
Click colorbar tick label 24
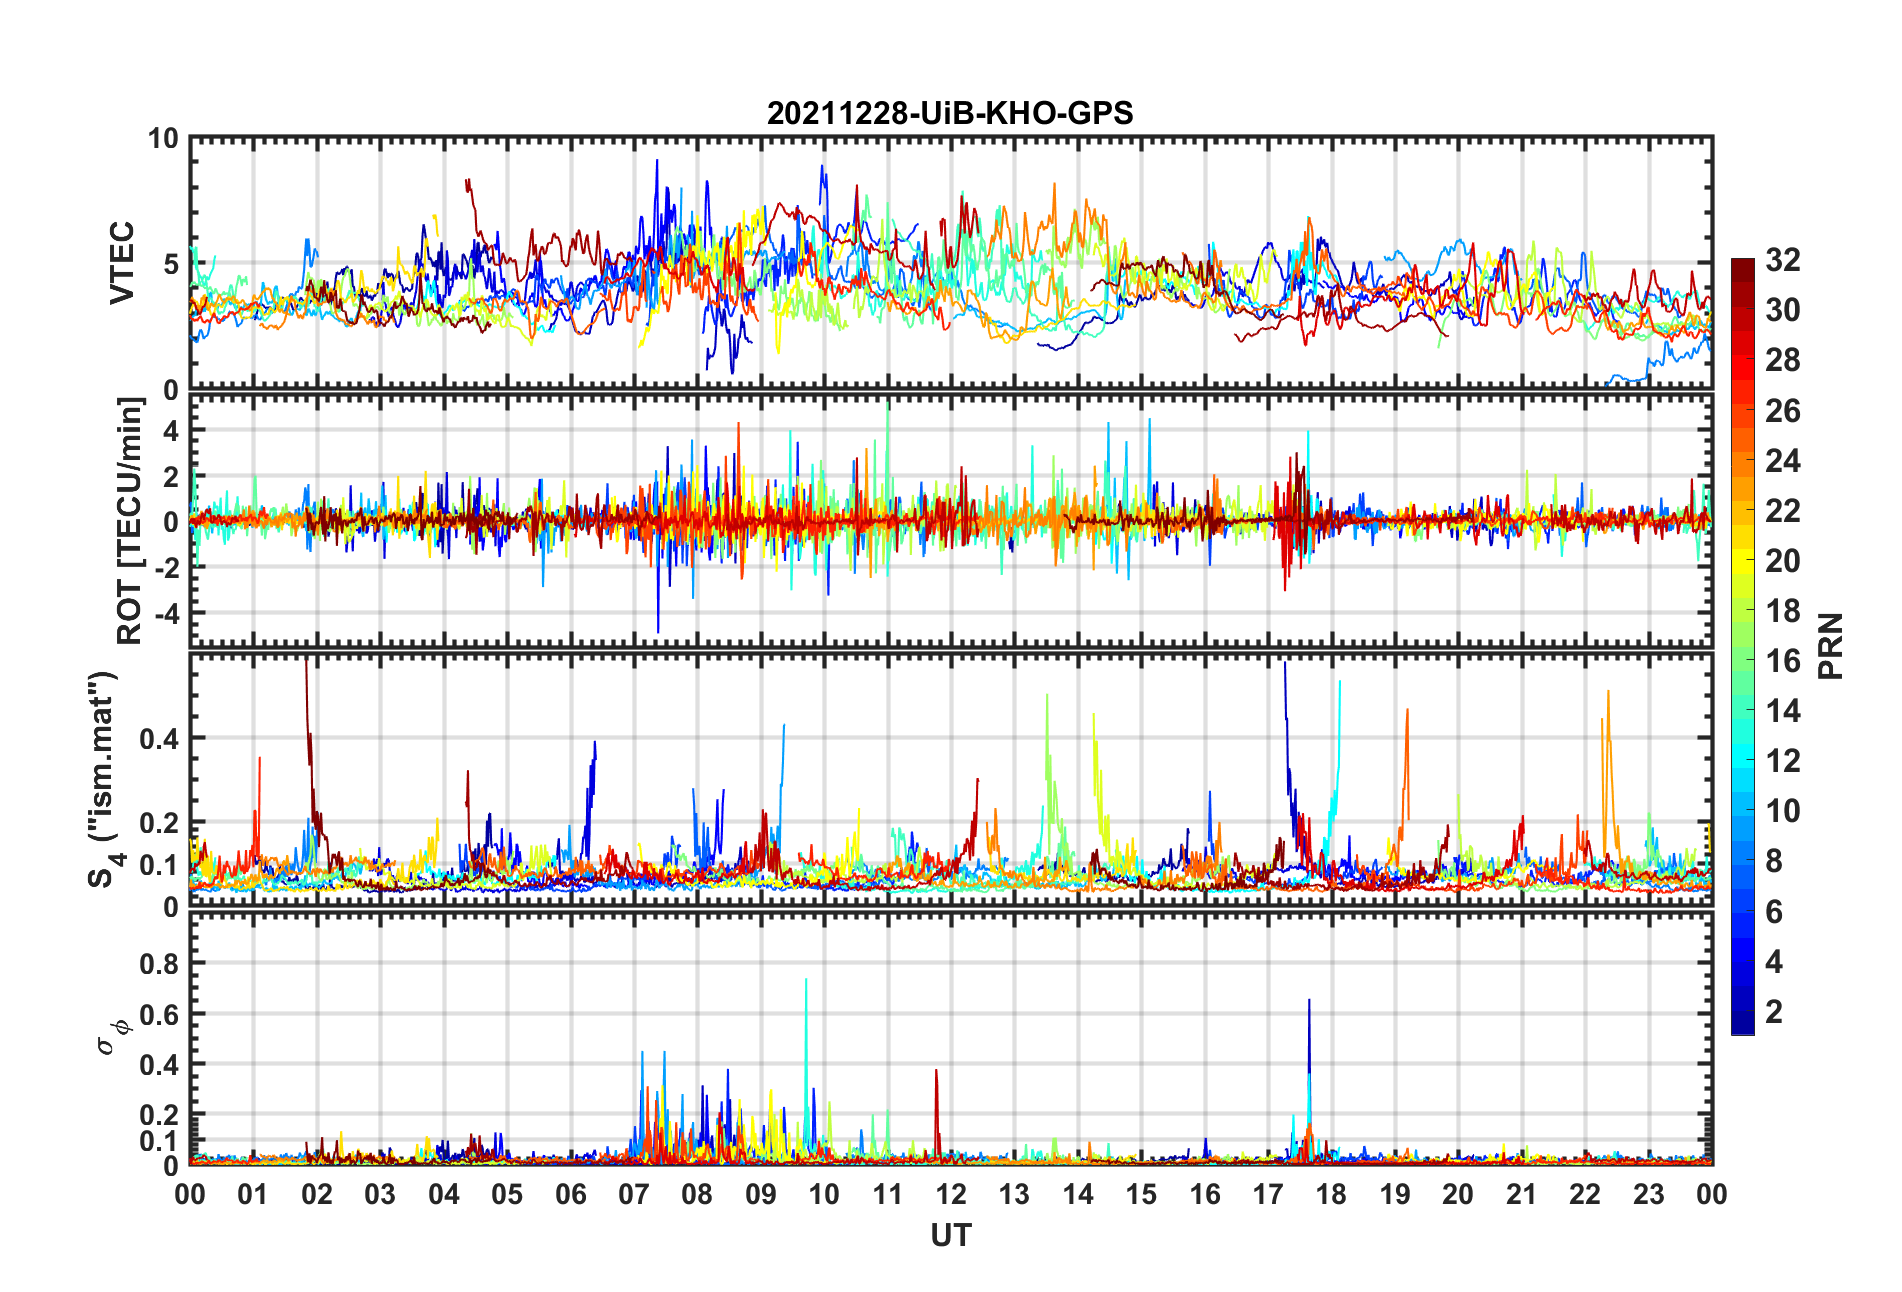point(1783,460)
